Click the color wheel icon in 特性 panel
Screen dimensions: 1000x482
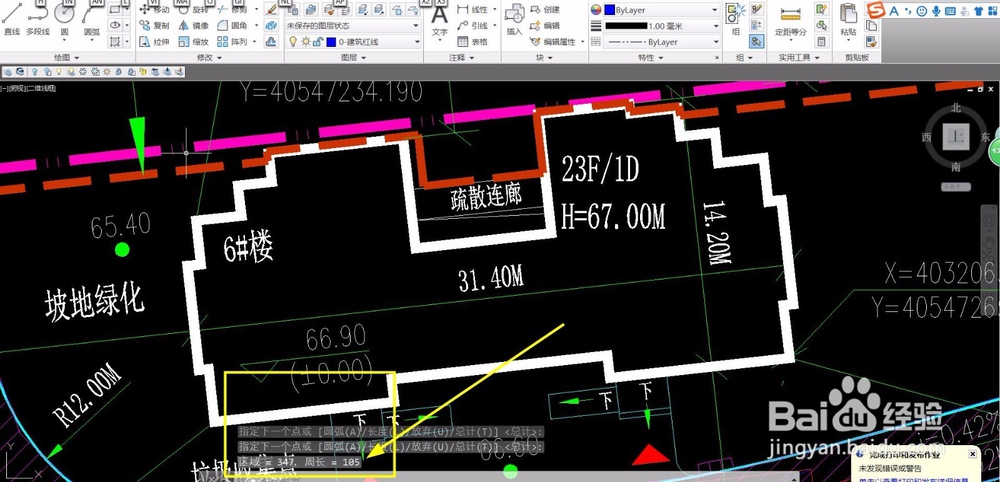[596, 10]
